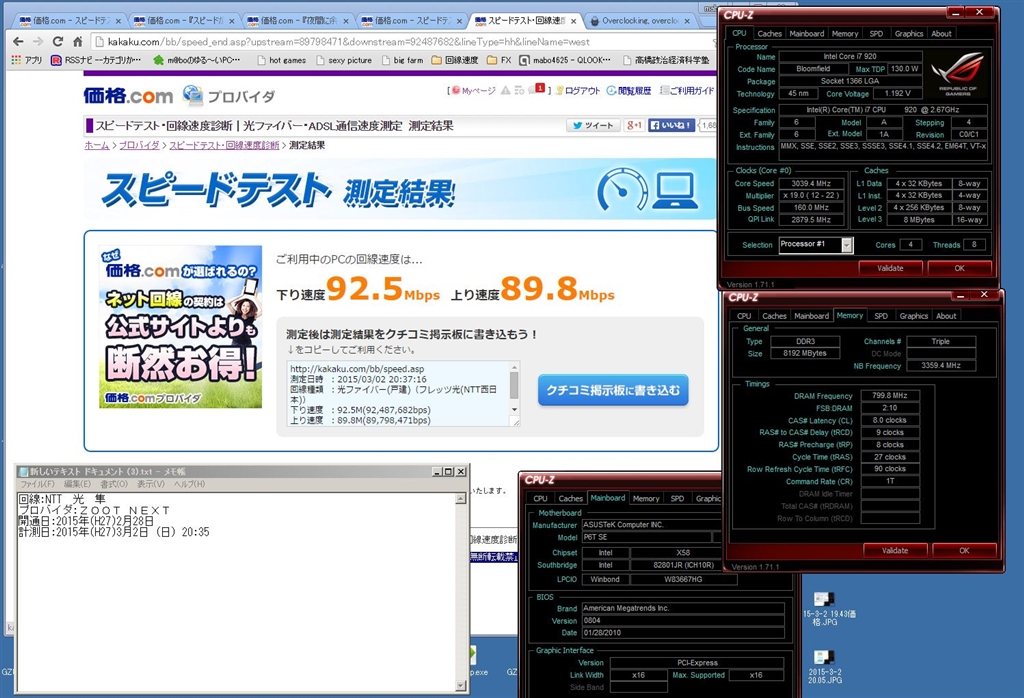Close the active スピードテスト tab
Screen dimensions: 1024x698
point(573,21)
